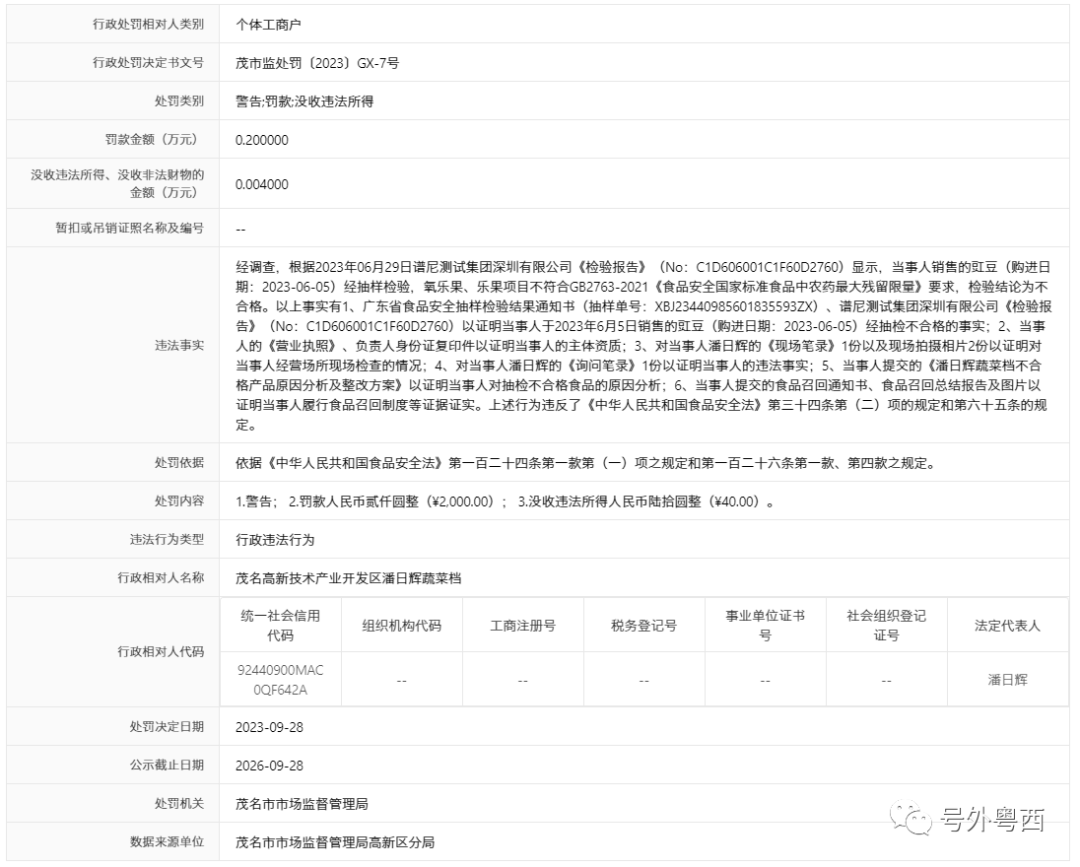Click the 处罚内容 label
This screenshot has width=1080, height=867.
(179, 501)
